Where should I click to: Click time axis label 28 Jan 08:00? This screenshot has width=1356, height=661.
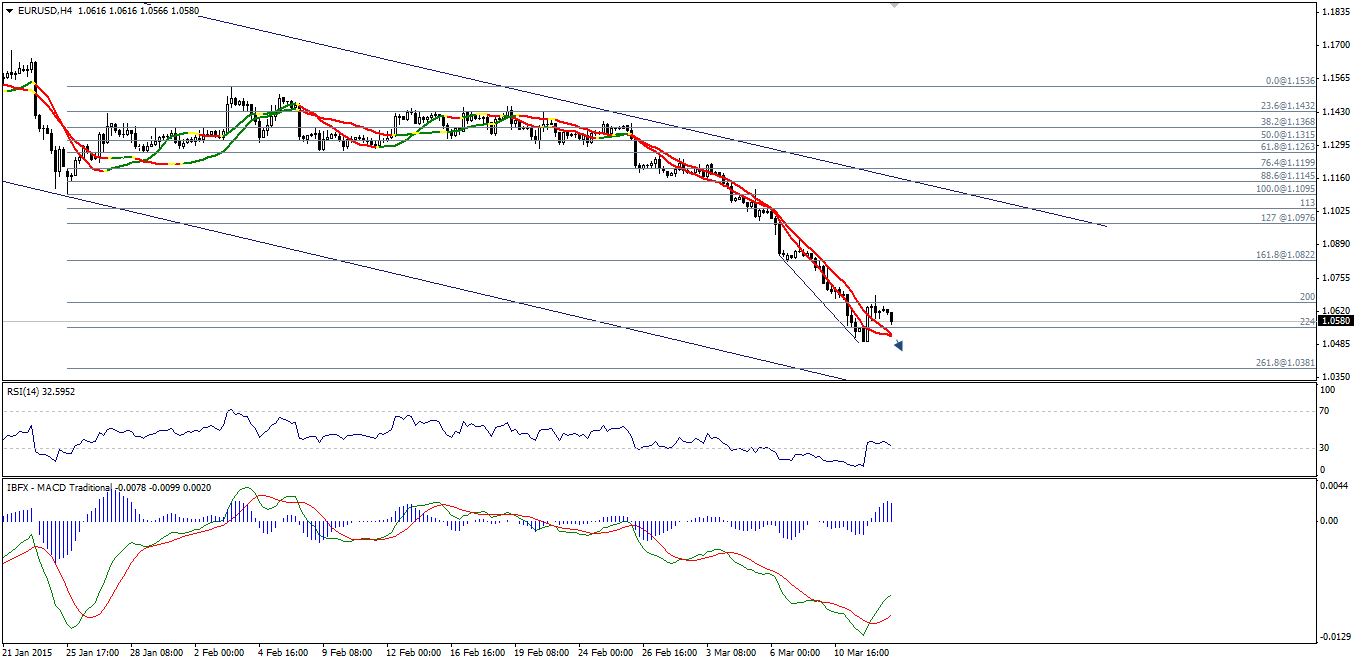pos(159,652)
